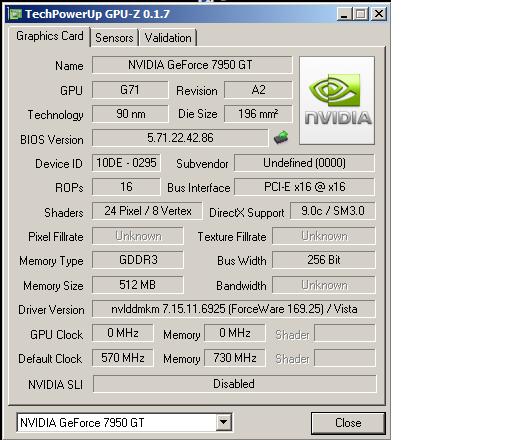The height and width of the screenshot is (440, 512).
Task: Click the 'NVIDIA SLI' label
Action: click(x=55, y=385)
